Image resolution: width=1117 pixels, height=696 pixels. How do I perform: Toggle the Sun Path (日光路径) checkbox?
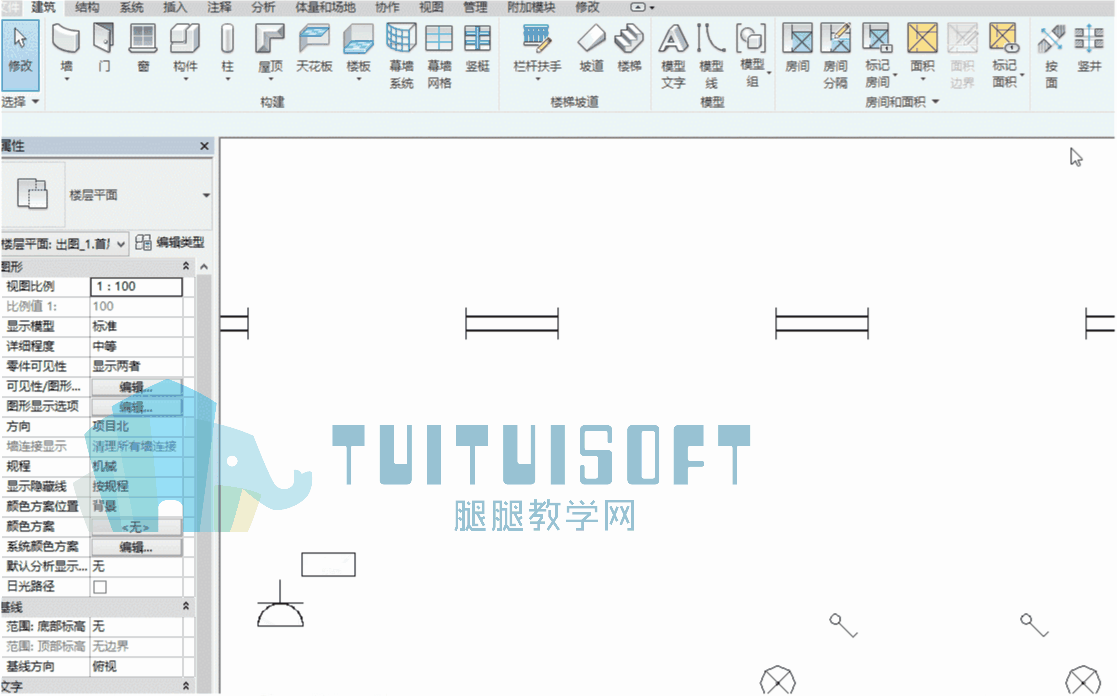(x=100, y=587)
